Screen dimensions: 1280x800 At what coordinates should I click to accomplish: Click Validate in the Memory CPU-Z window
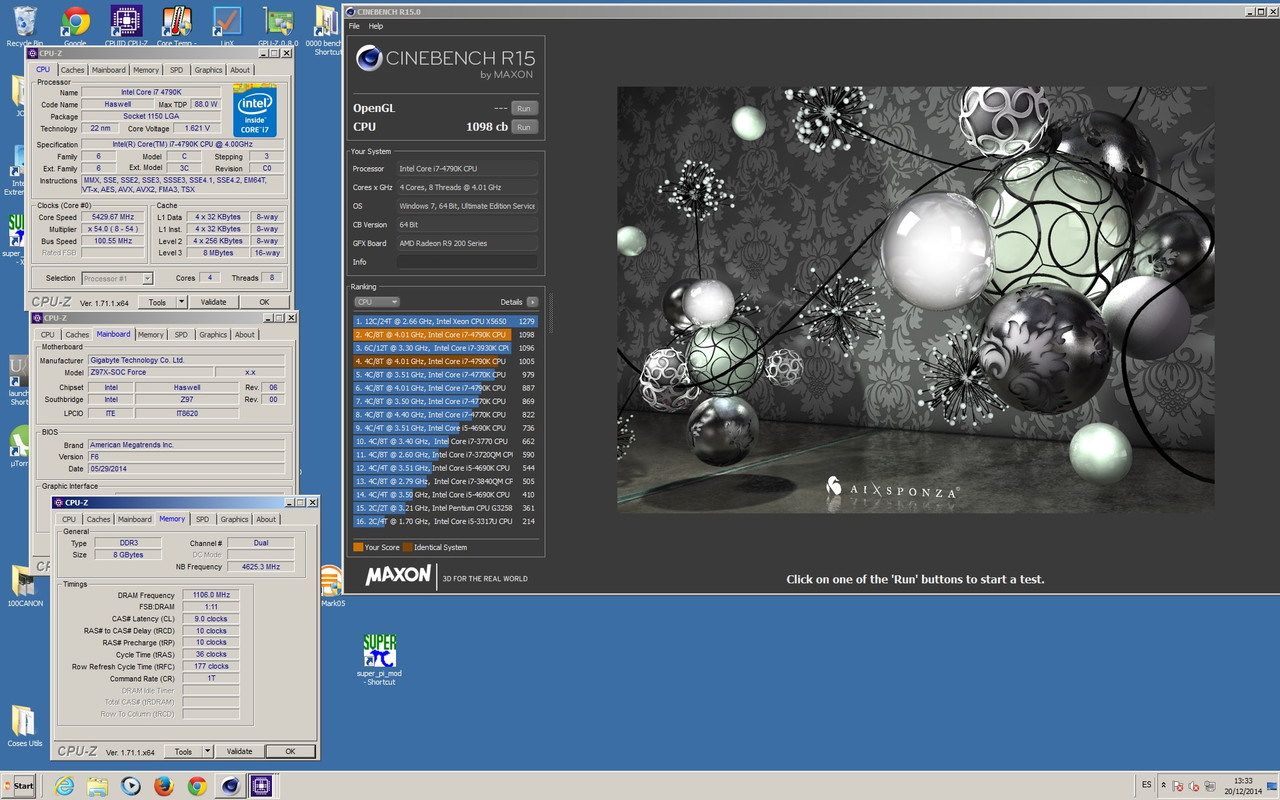click(240, 751)
